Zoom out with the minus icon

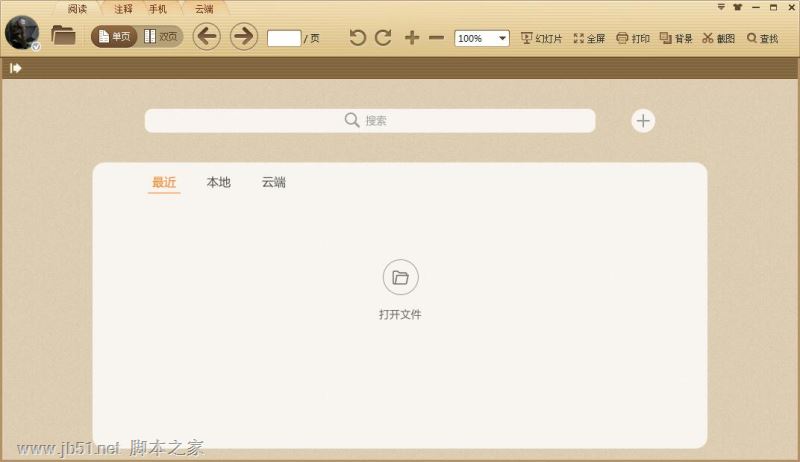click(436, 38)
